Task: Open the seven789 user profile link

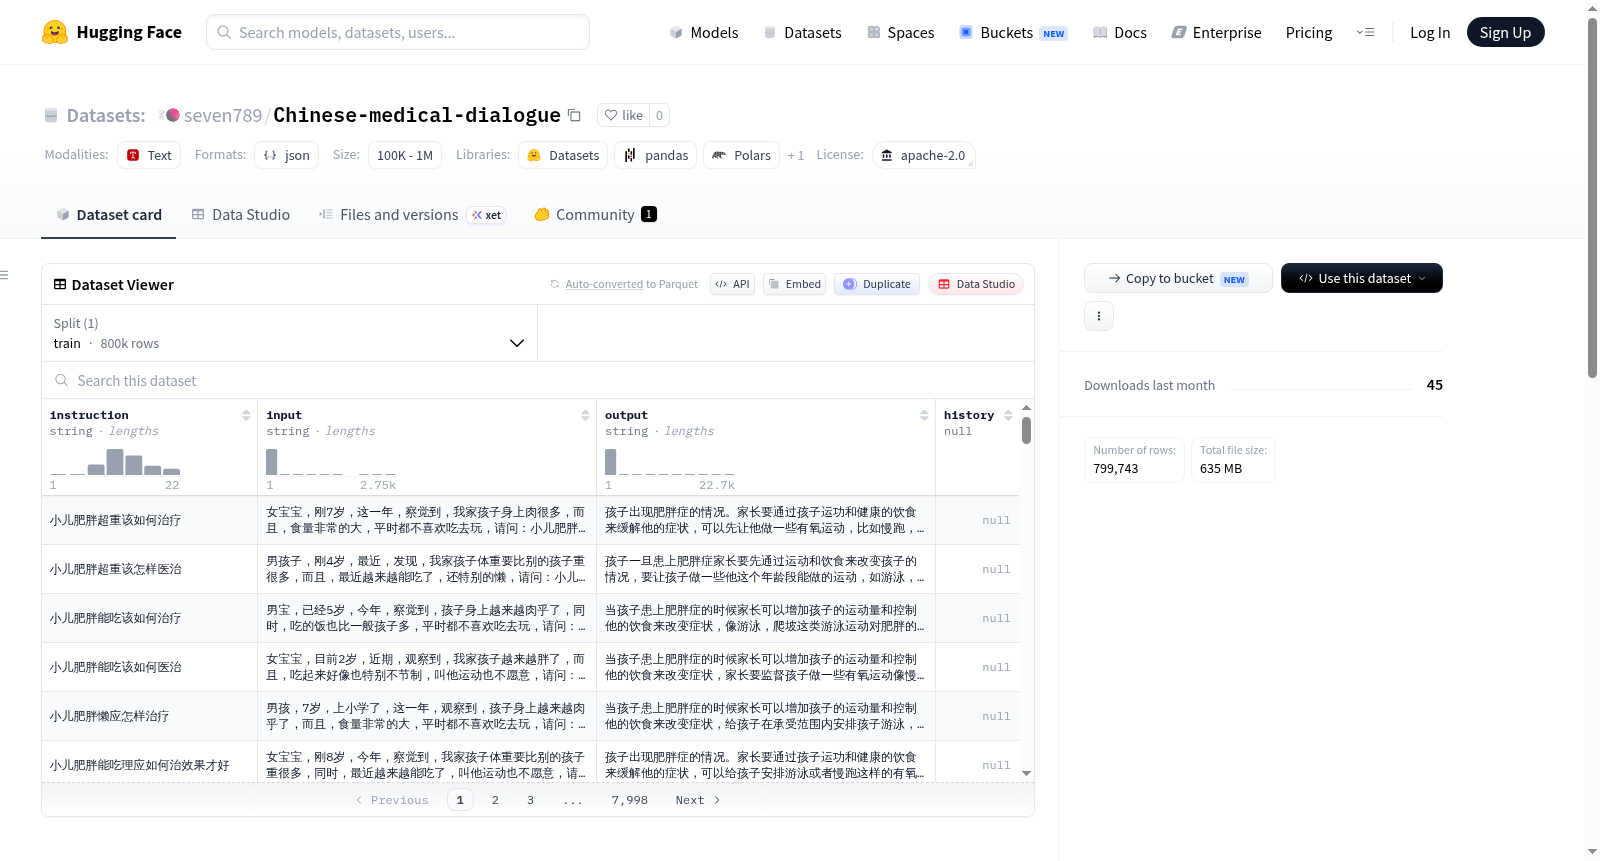Action: pos(223,115)
